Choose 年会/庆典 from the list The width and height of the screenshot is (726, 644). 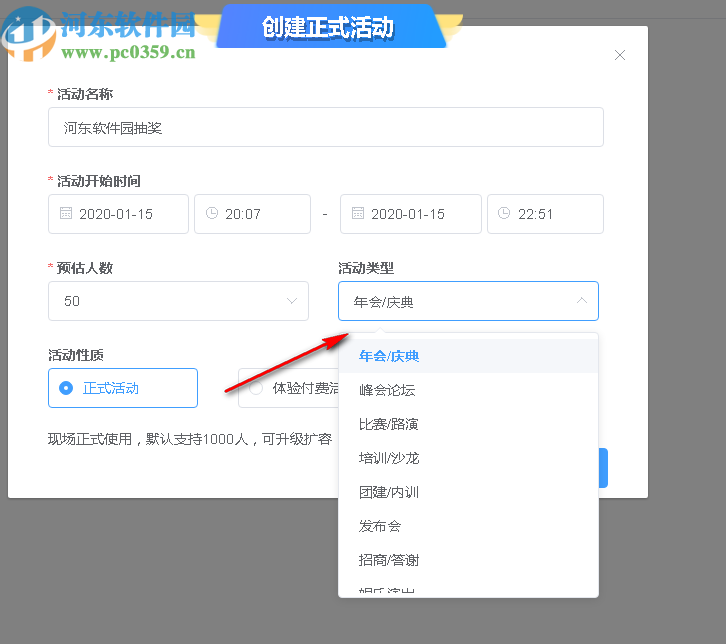[468, 356]
